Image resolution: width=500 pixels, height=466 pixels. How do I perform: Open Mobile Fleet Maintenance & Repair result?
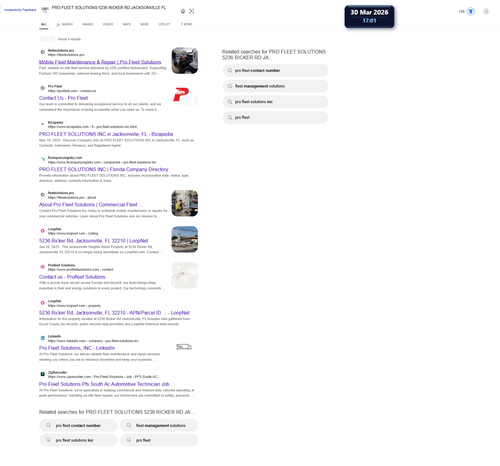click(100, 62)
